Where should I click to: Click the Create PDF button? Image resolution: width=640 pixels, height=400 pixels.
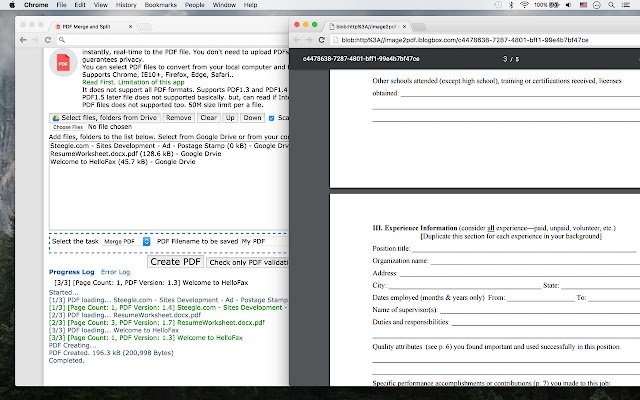176,262
